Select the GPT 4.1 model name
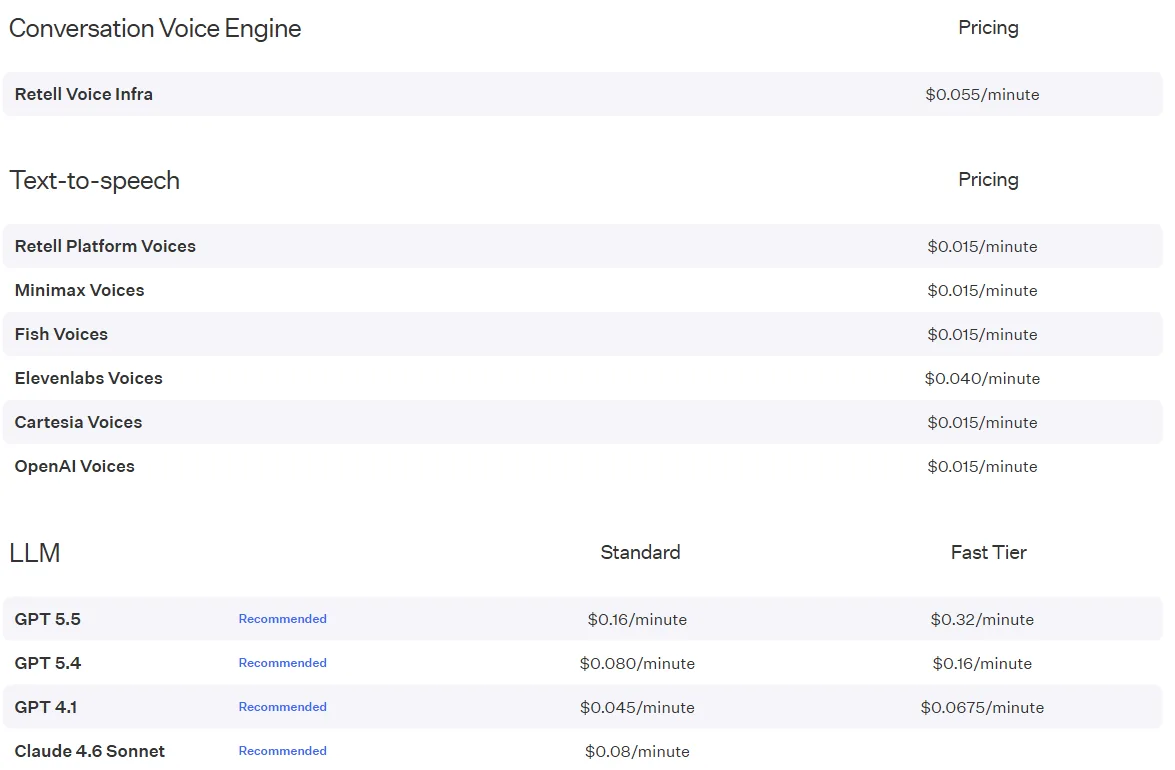 46,707
